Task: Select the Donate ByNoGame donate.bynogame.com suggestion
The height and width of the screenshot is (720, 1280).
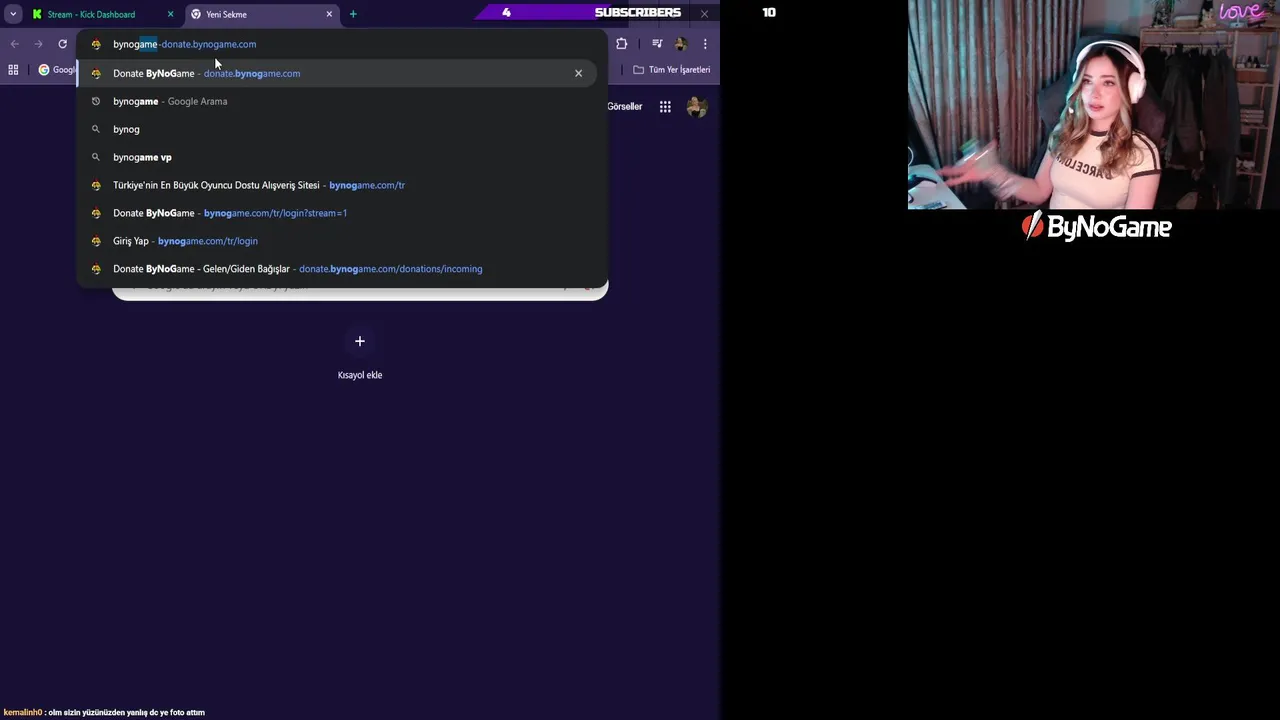Action: (336, 73)
